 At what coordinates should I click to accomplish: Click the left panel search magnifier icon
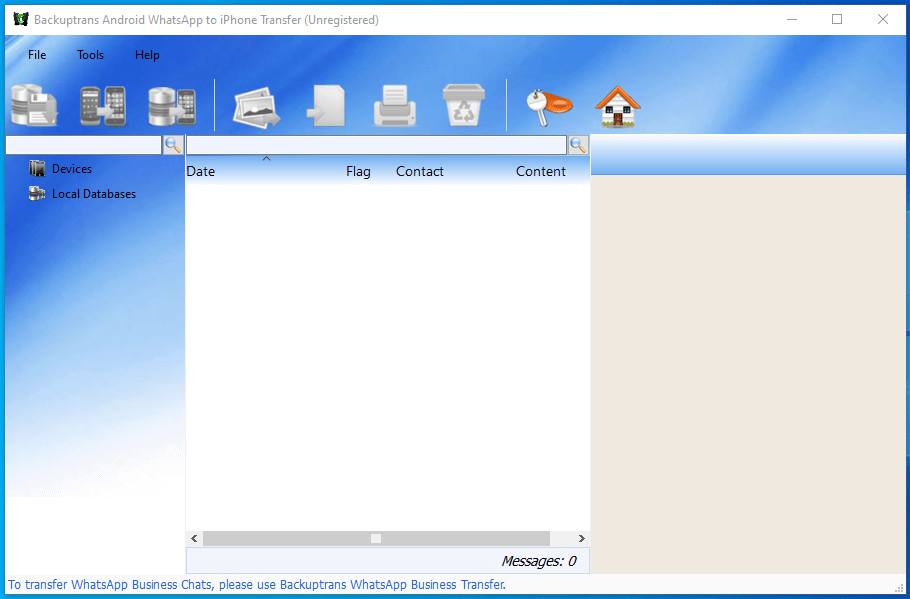(173, 145)
